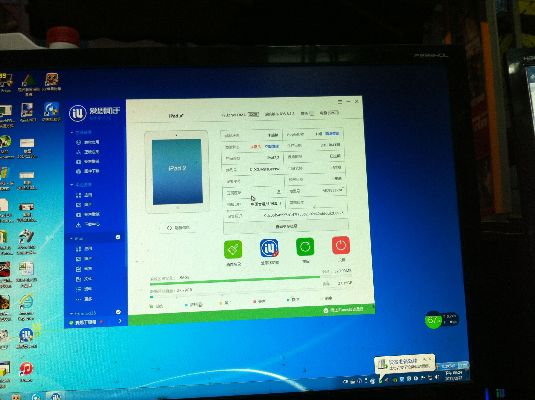This screenshot has width=535, height=400.
Task: Click the pencil edit icon beside iPad name
Action: 182,116
